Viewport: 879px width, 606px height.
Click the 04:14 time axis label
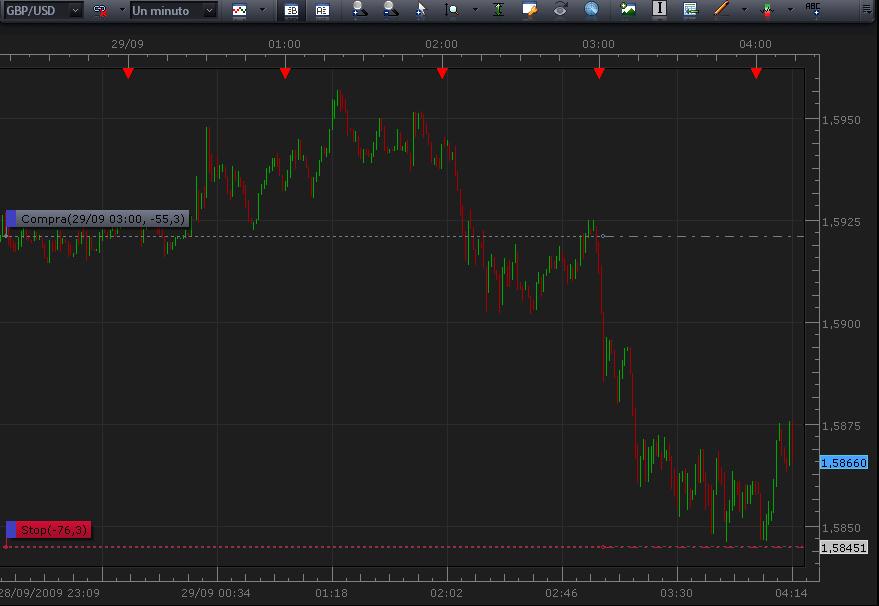click(x=792, y=593)
